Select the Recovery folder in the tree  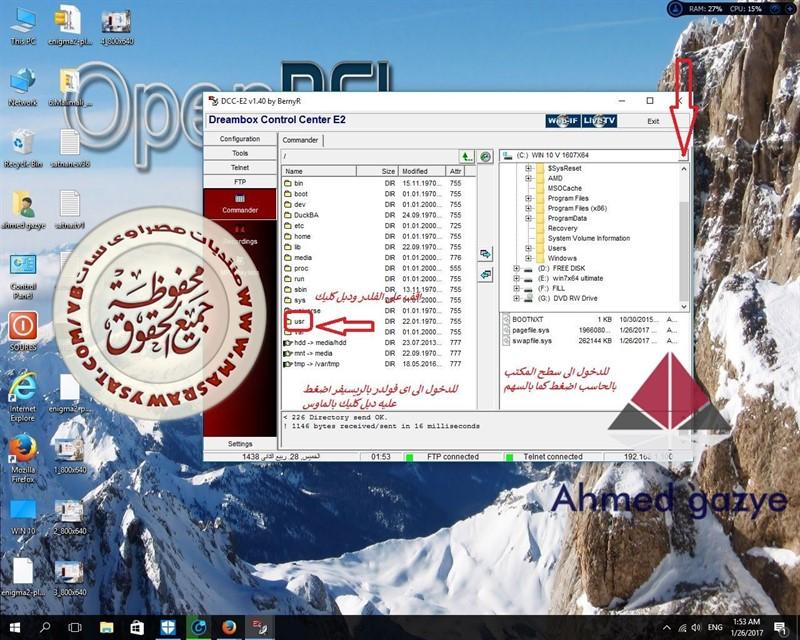coord(562,229)
